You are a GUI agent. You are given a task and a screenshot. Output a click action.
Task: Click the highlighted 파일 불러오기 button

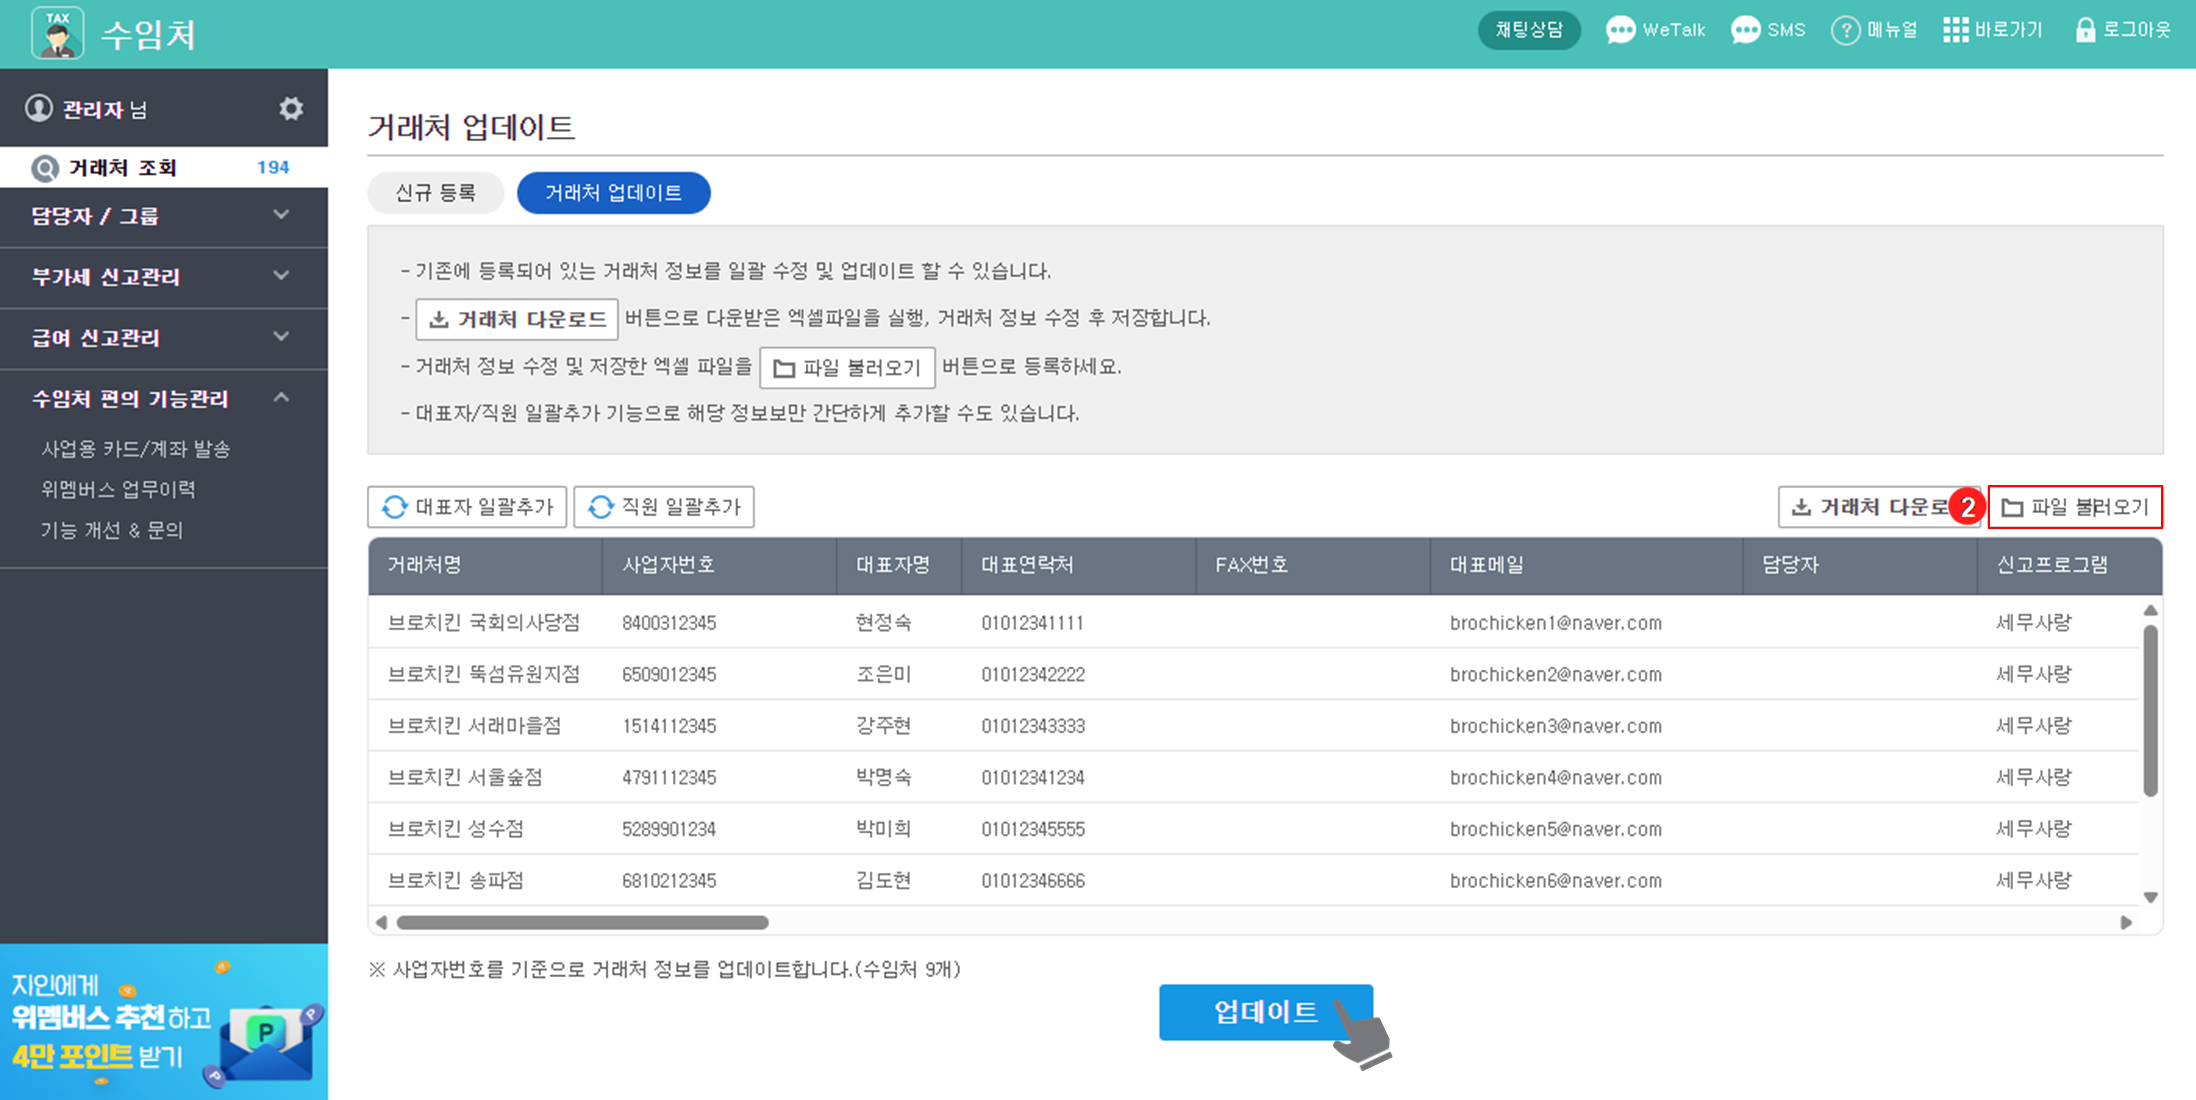tap(2075, 507)
